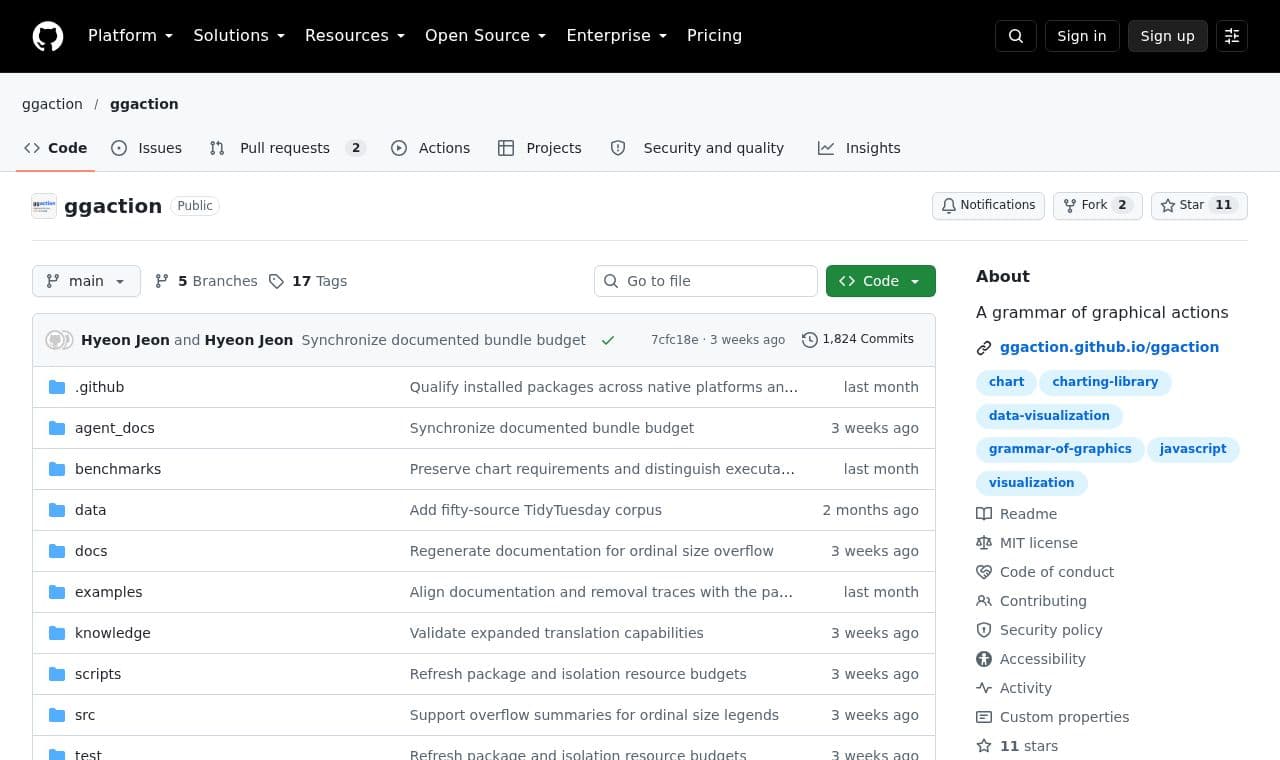
Task: Expand the Open Source menu
Action: 486,36
